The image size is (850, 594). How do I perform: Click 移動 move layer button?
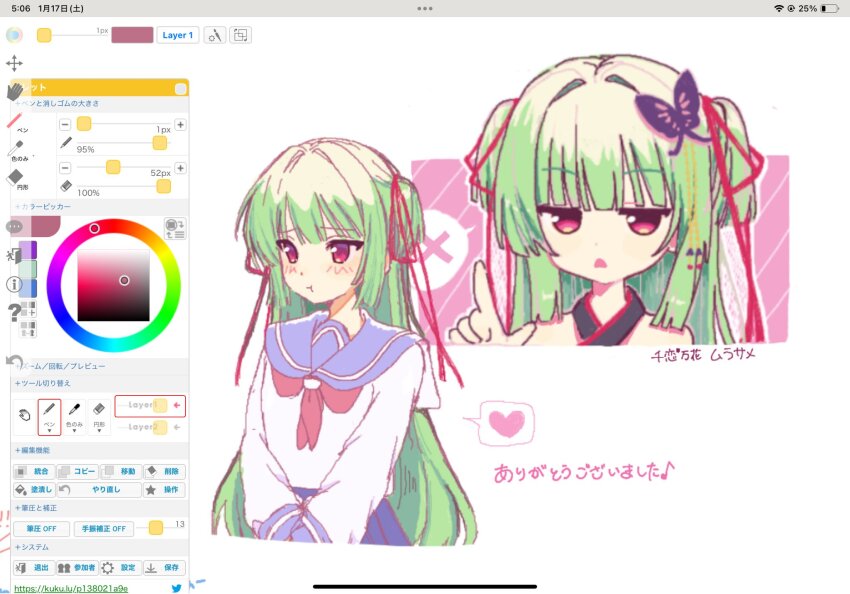point(121,472)
